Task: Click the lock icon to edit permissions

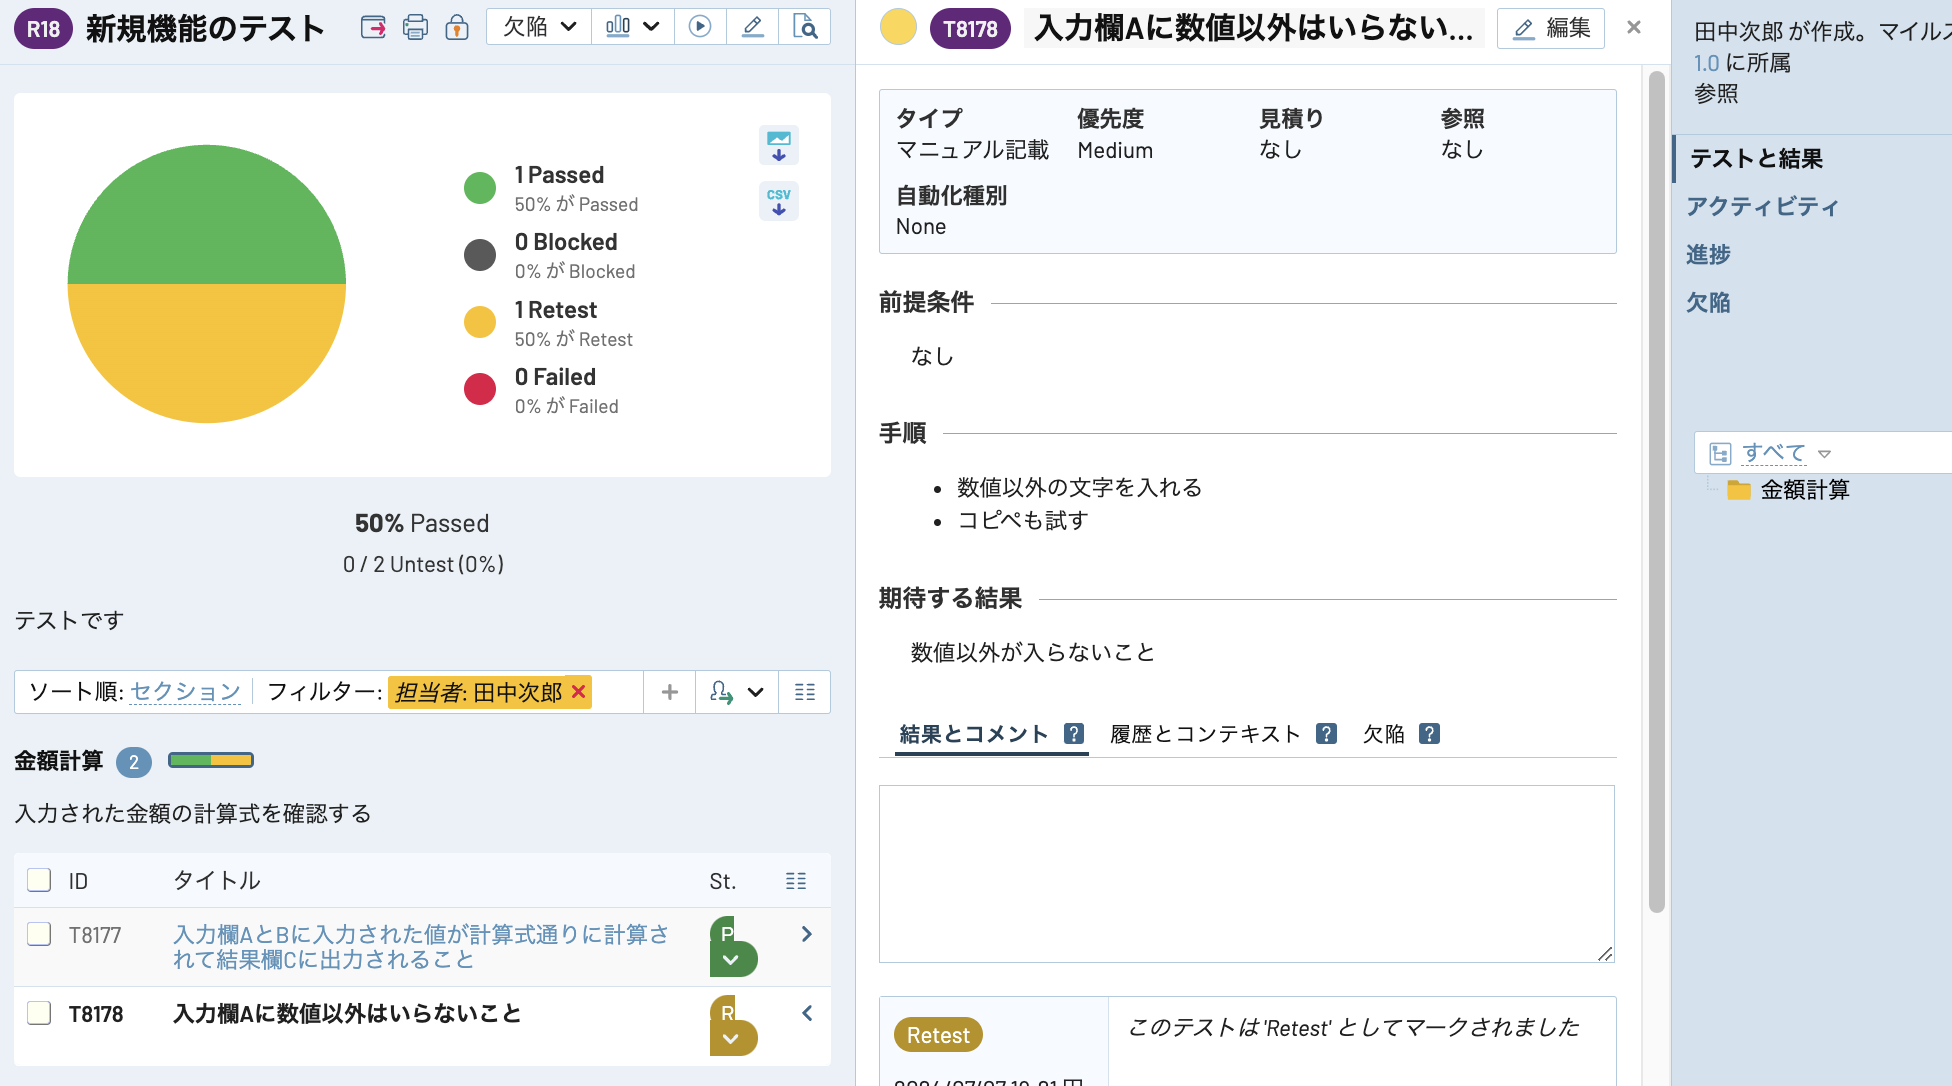Action: coord(457,27)
